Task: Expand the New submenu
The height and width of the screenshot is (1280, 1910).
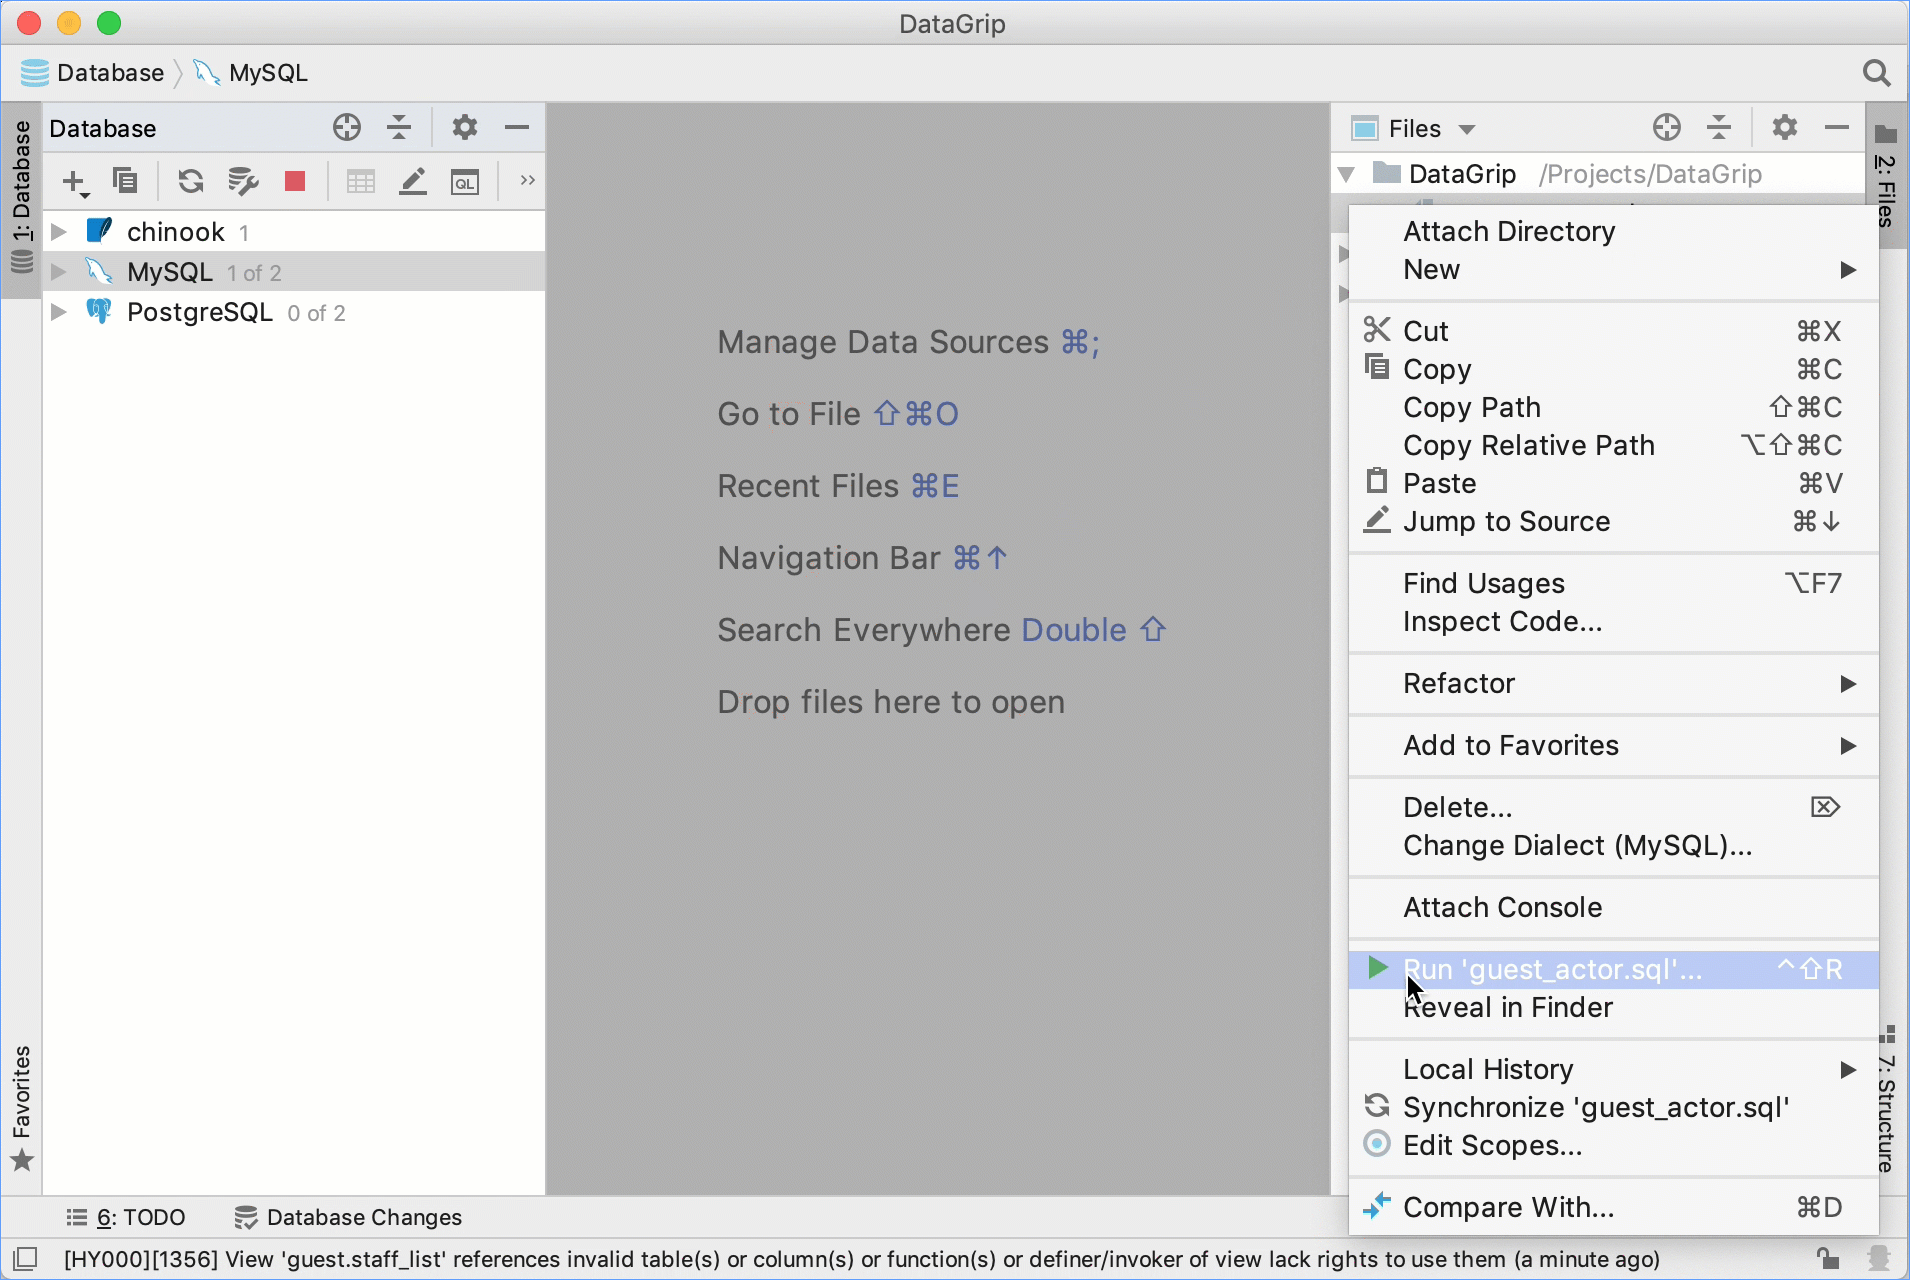Action: pos(1613,269)
